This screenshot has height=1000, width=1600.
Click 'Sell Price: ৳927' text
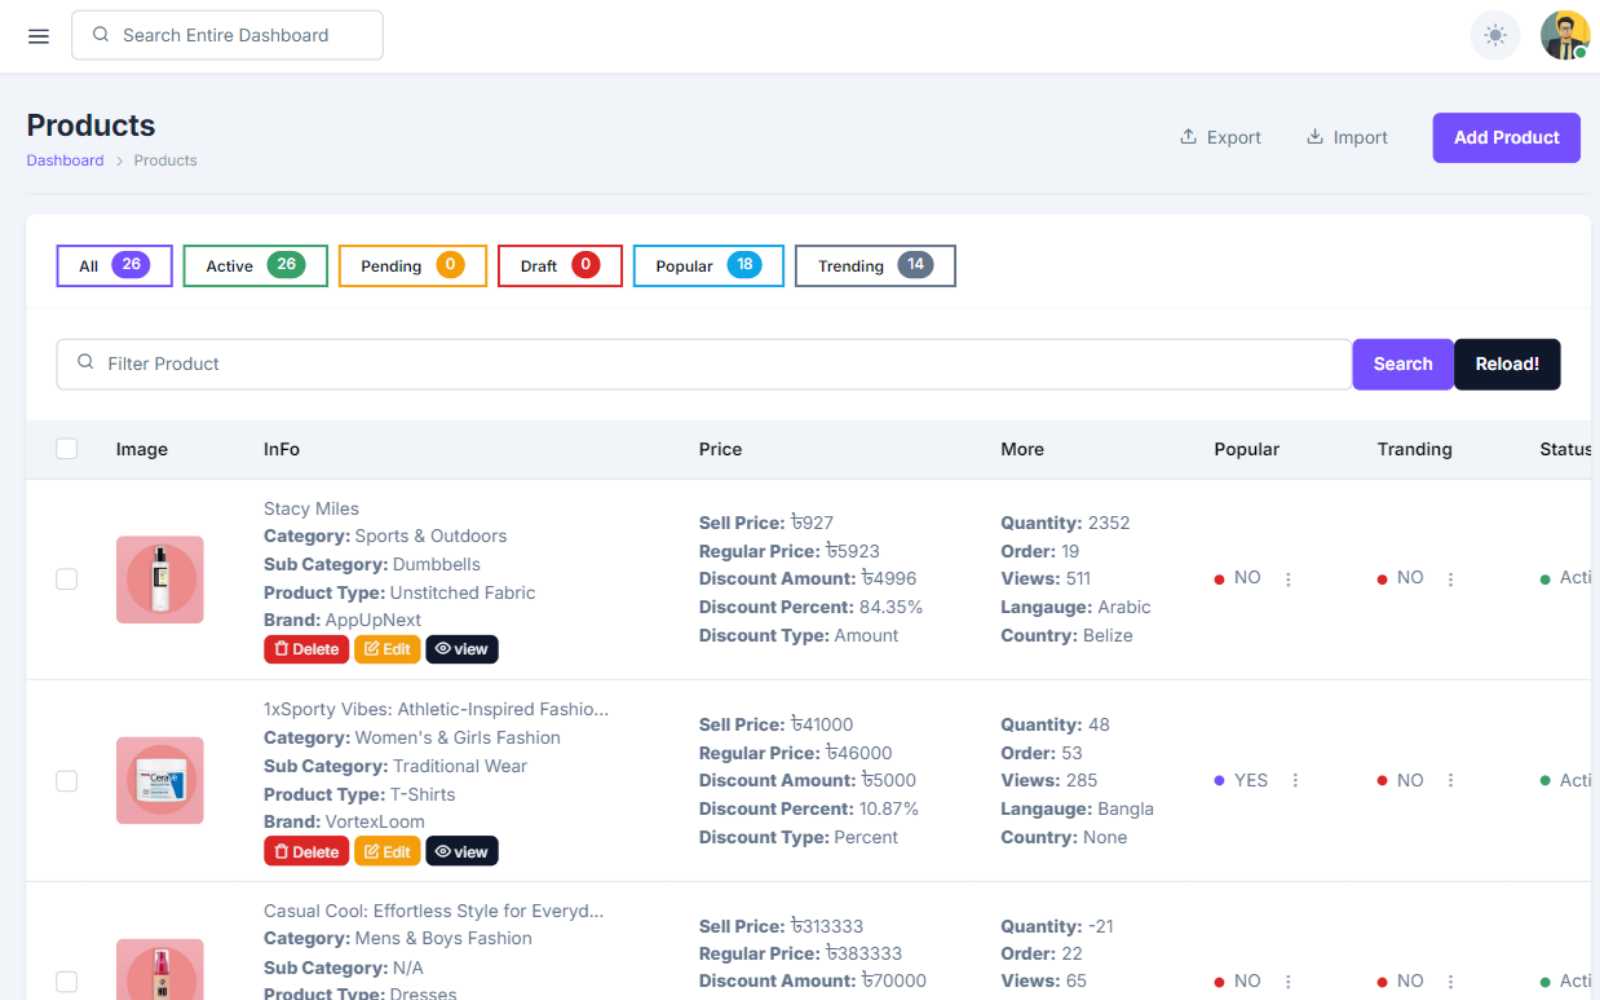pos(766,523)
